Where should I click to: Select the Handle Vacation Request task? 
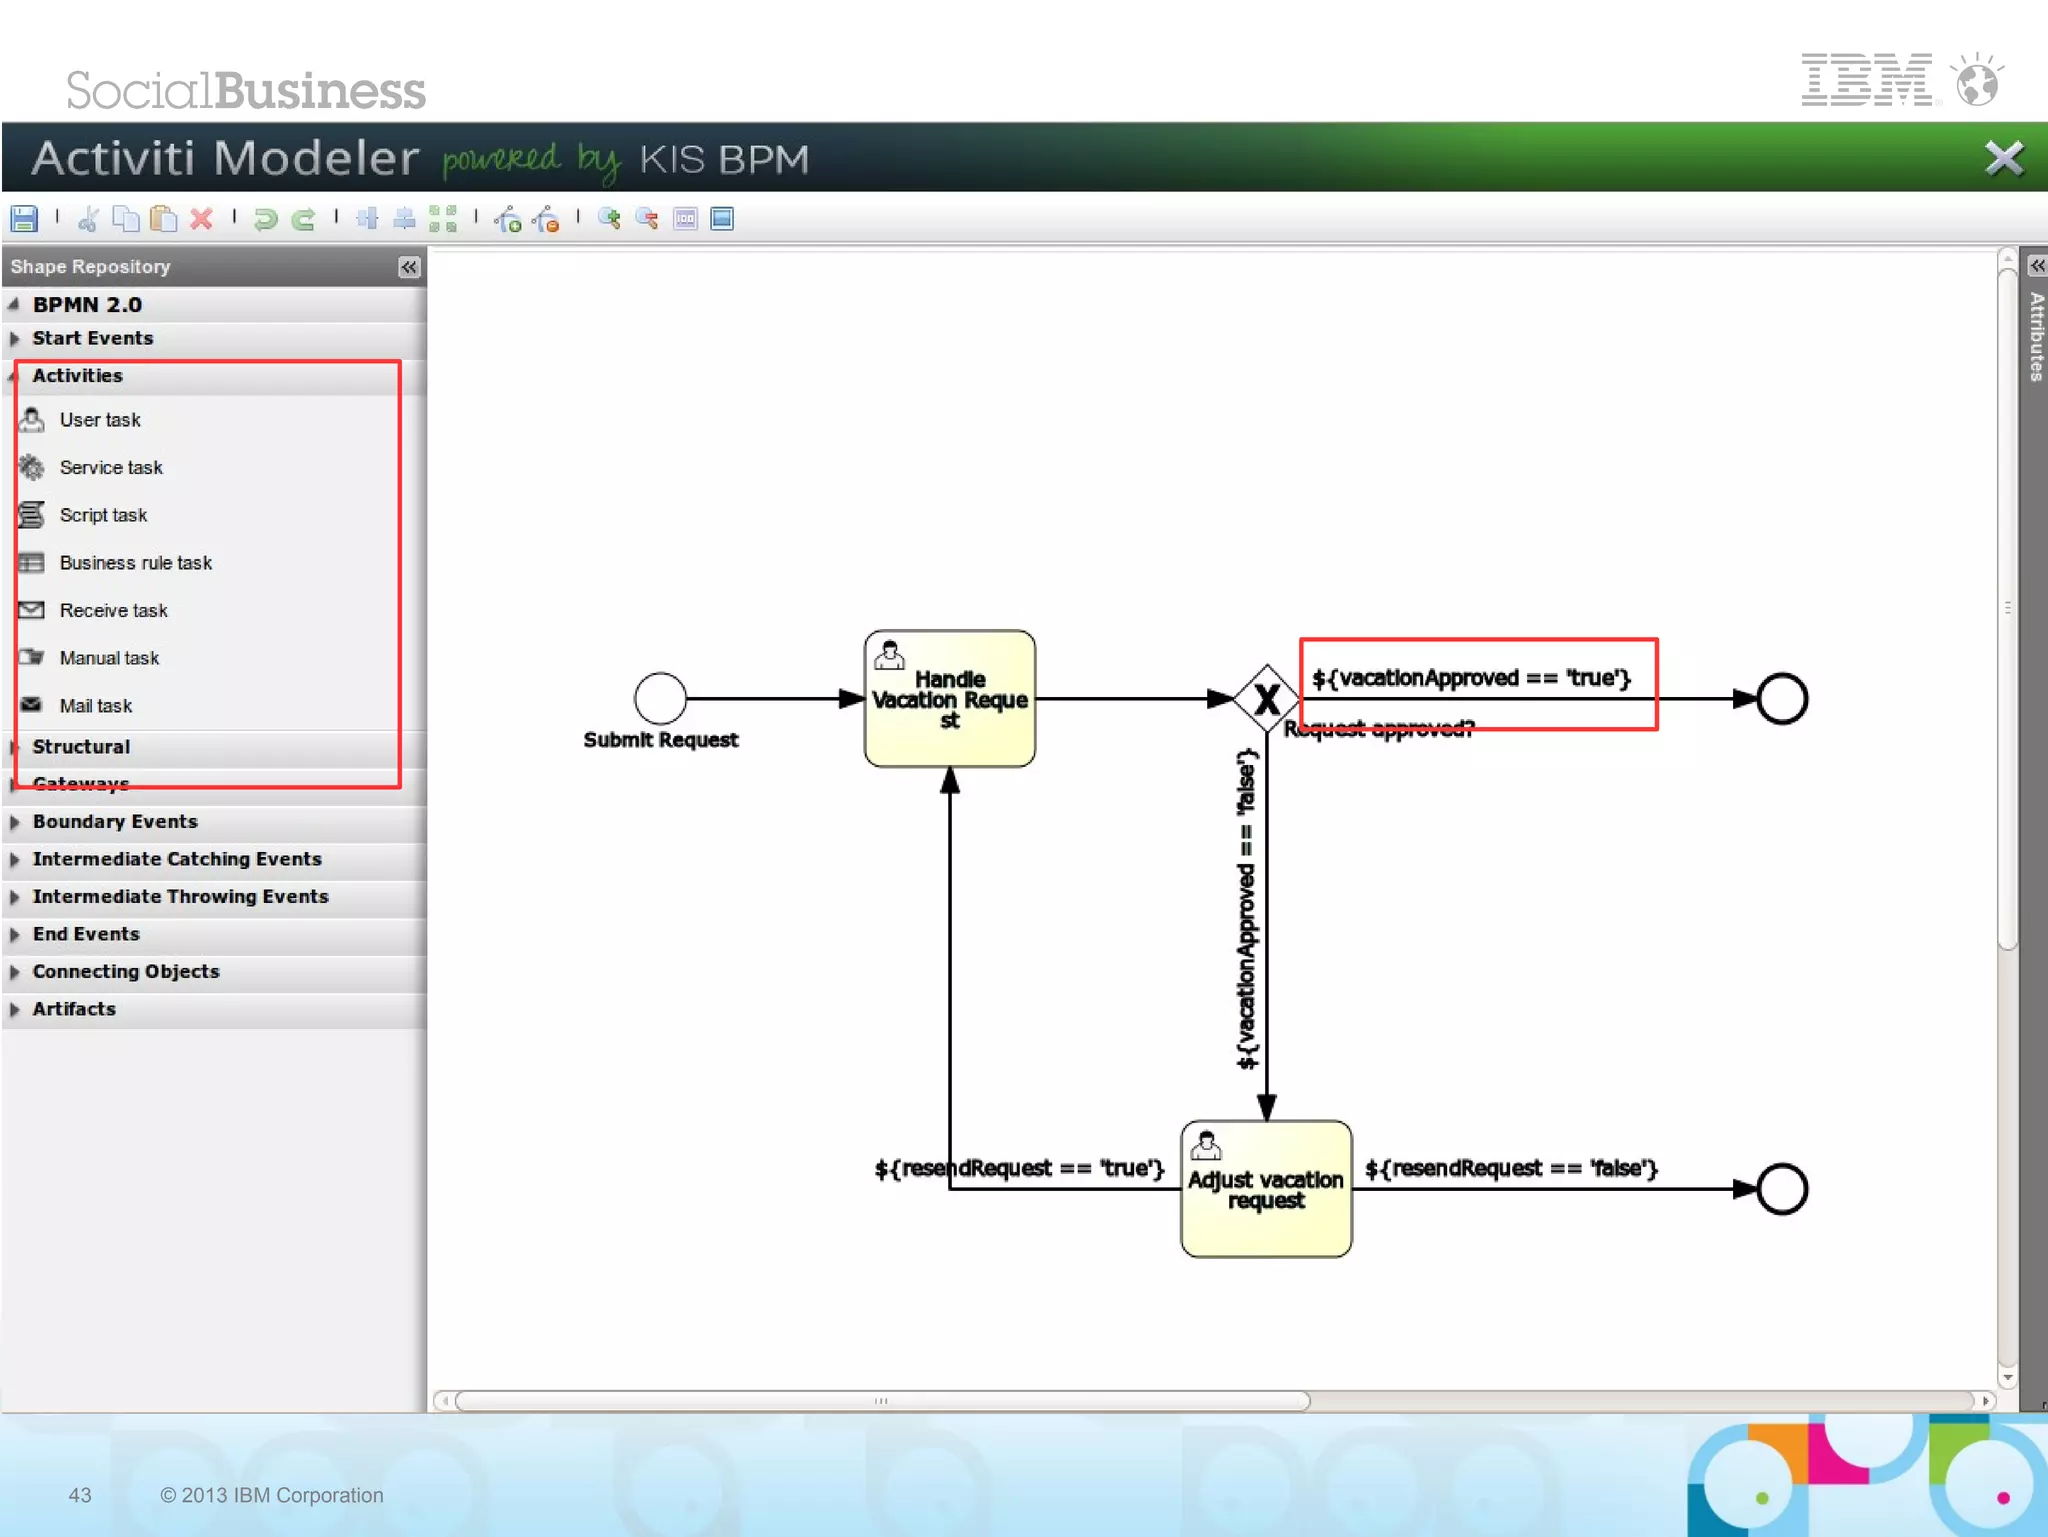click(x=949, y=699)
